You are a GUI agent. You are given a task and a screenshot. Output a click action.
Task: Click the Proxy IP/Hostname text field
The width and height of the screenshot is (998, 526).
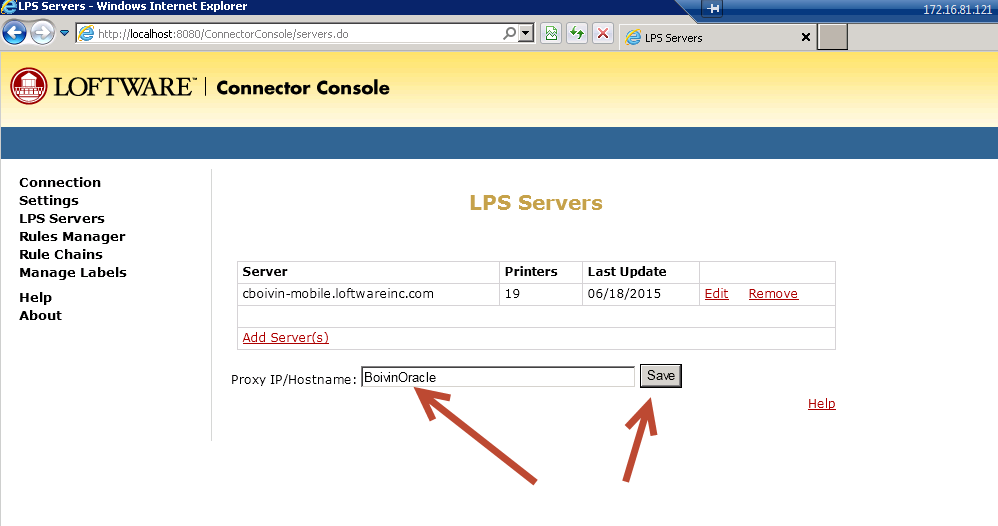(x=498, y=377)
